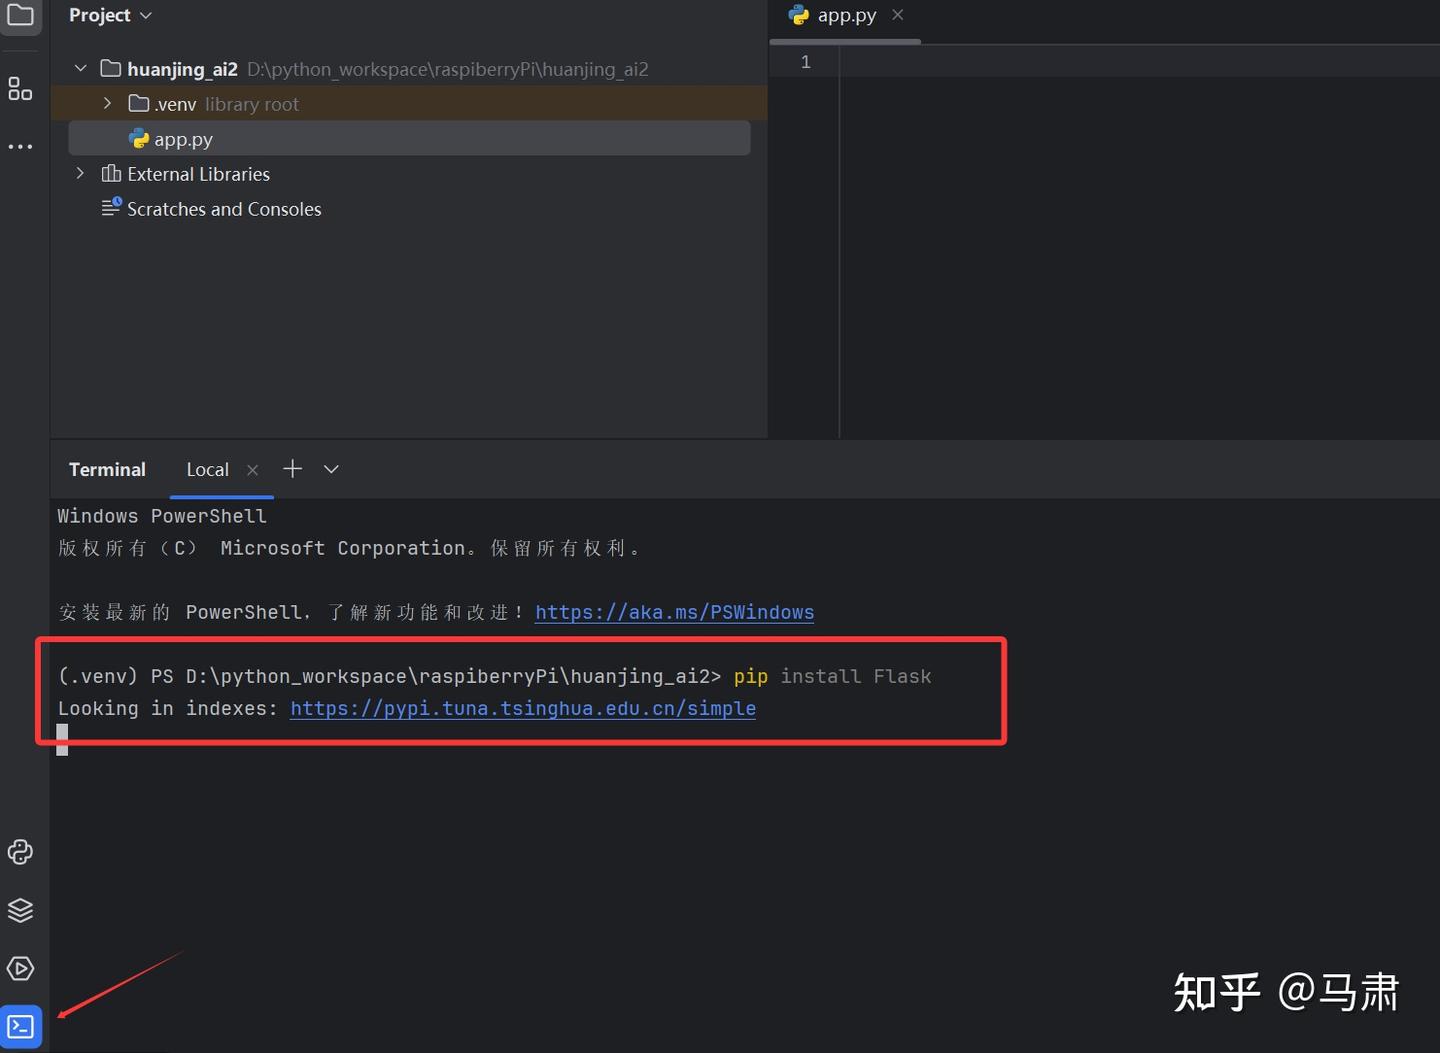This screenshot has width=1440, height=1053.
Task: Select the Local terminal tab
Action: [x=207, y=469]
